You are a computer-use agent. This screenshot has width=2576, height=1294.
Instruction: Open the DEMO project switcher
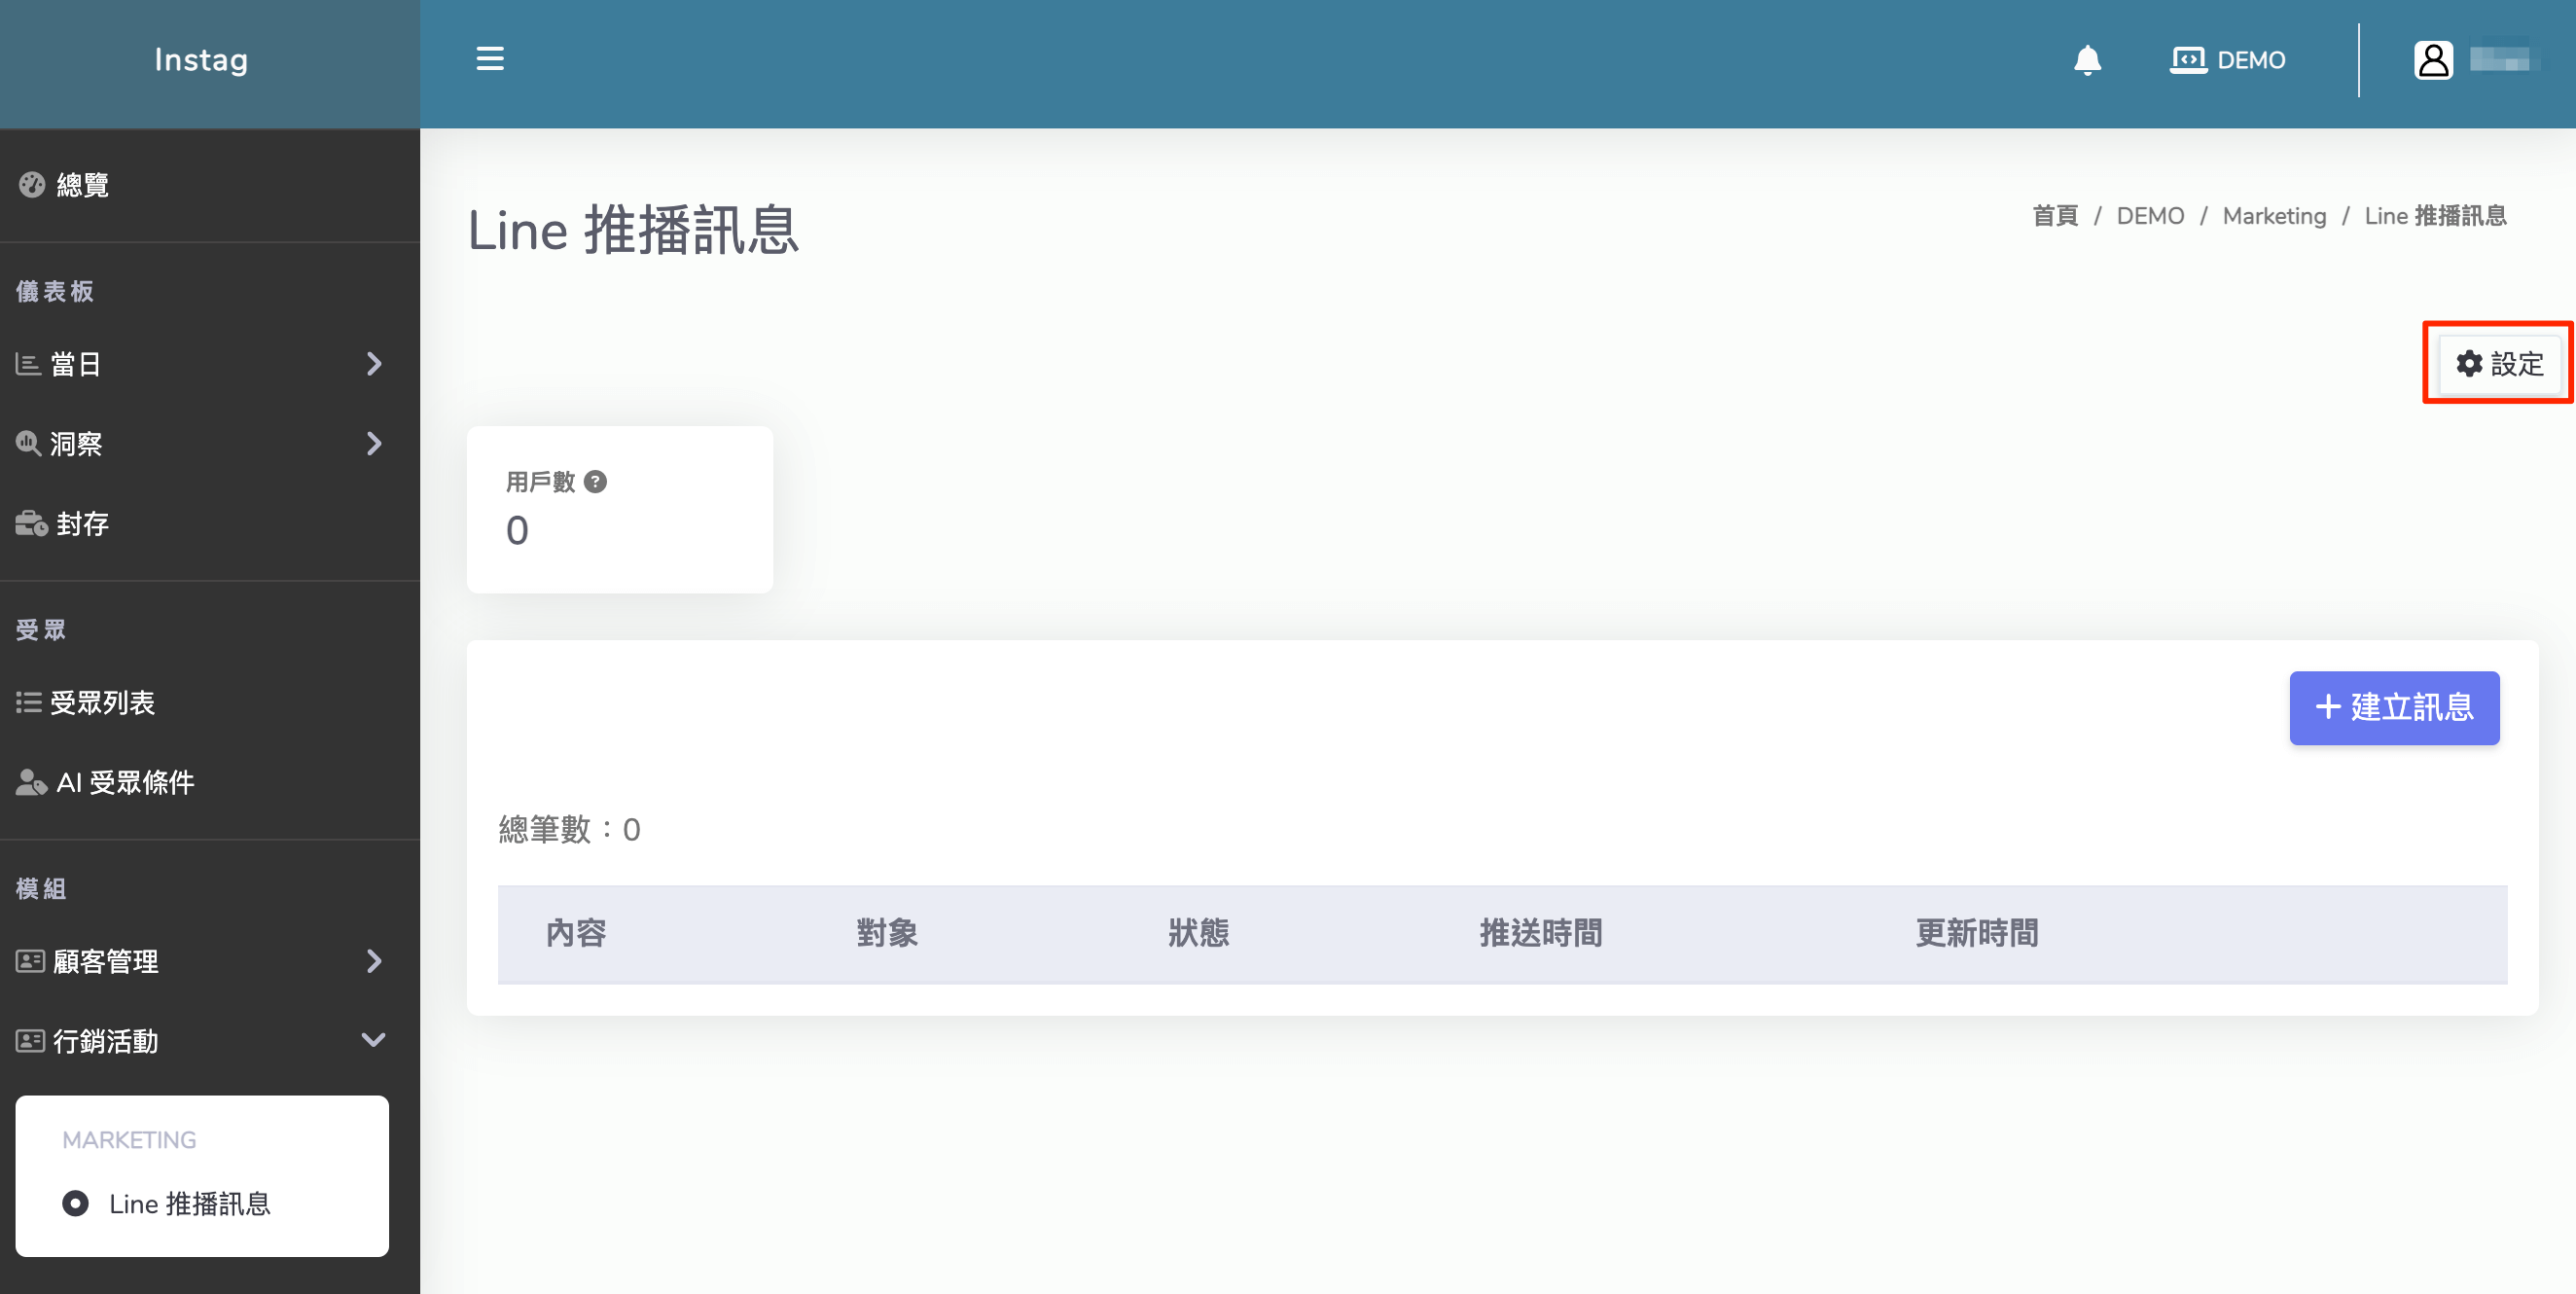coord(2227,60)
